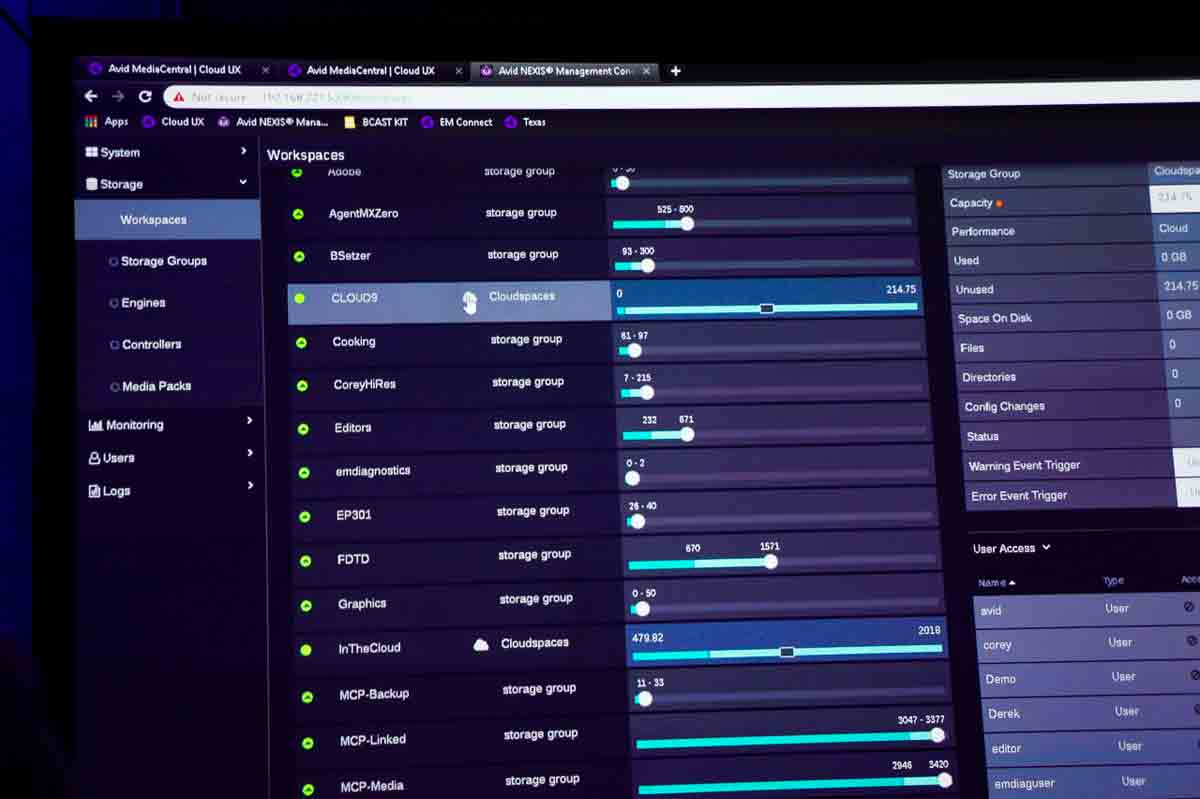The image size is (1200, 799).
Task: Click the green status icon for Graphics
Action: point(307,605)
